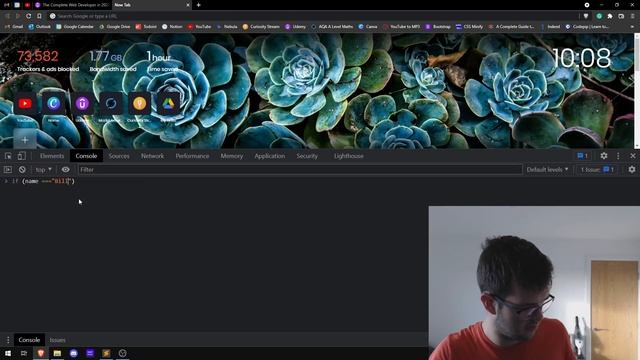The height and width of the screenshot is (360, 640).
Task: Create a live expression with the eye icon
Action: (x=65, y=169)
